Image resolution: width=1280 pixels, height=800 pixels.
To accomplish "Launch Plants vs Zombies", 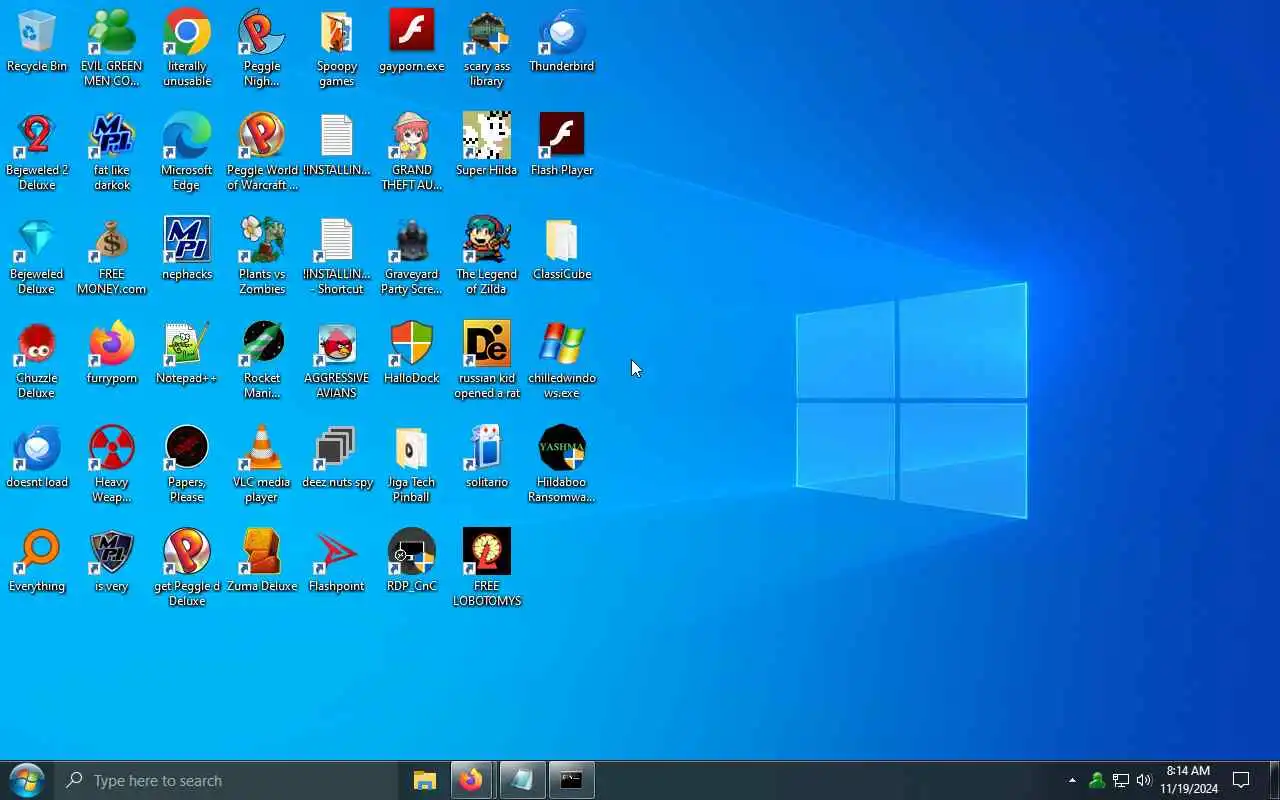I will click(x=262, y=256).
